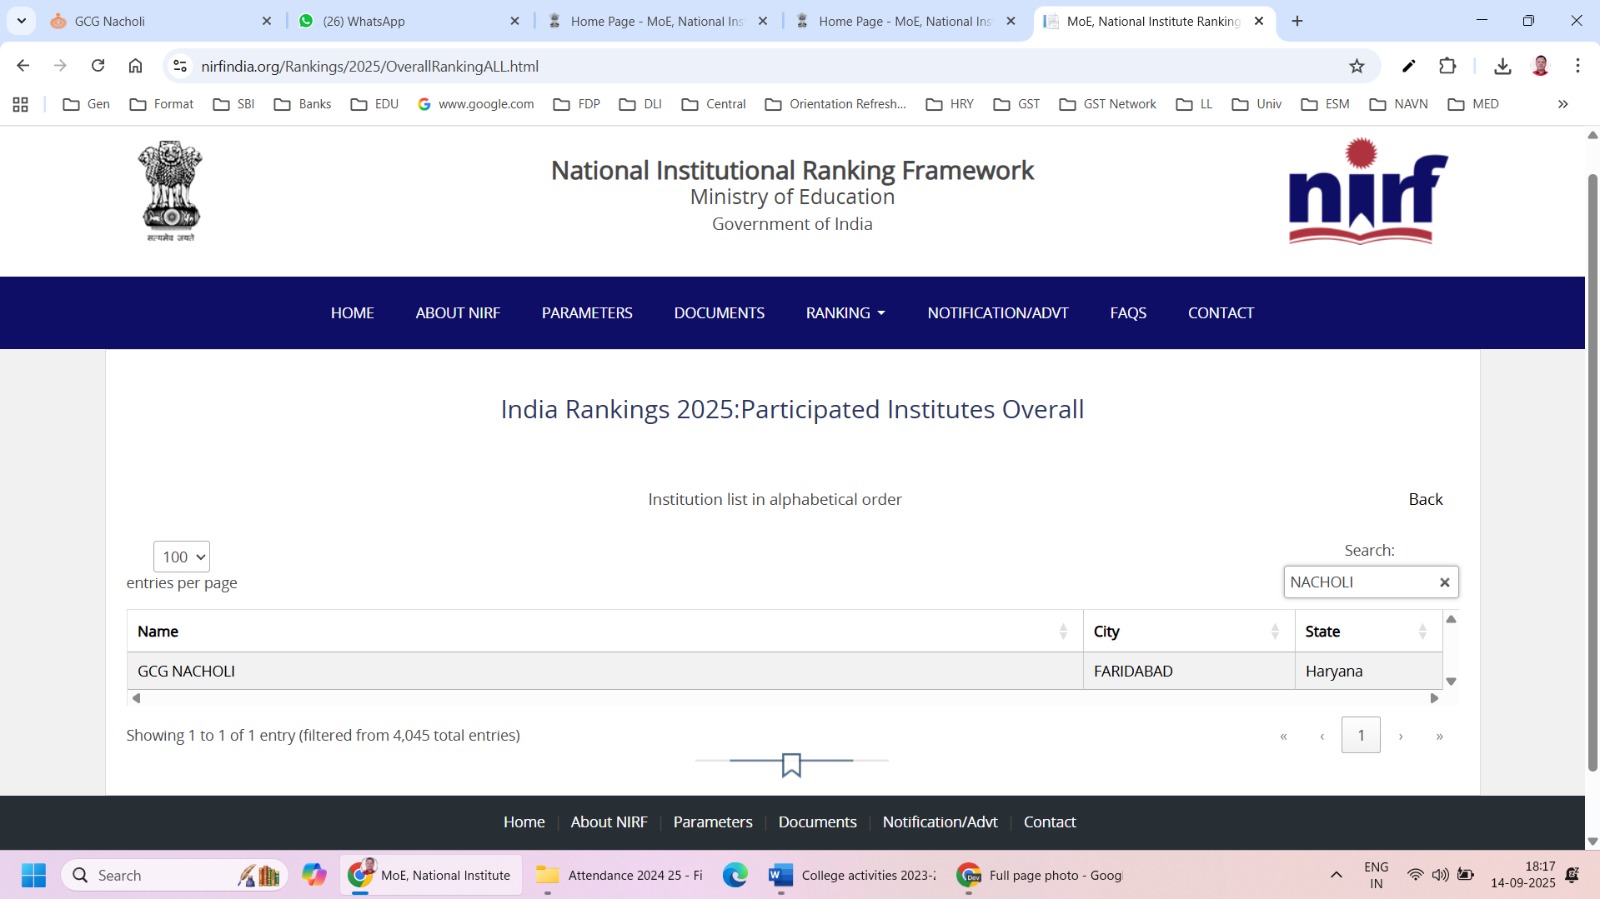Open the Home footer link
This screenshot has height=899, width=1600.
point(524,822)
